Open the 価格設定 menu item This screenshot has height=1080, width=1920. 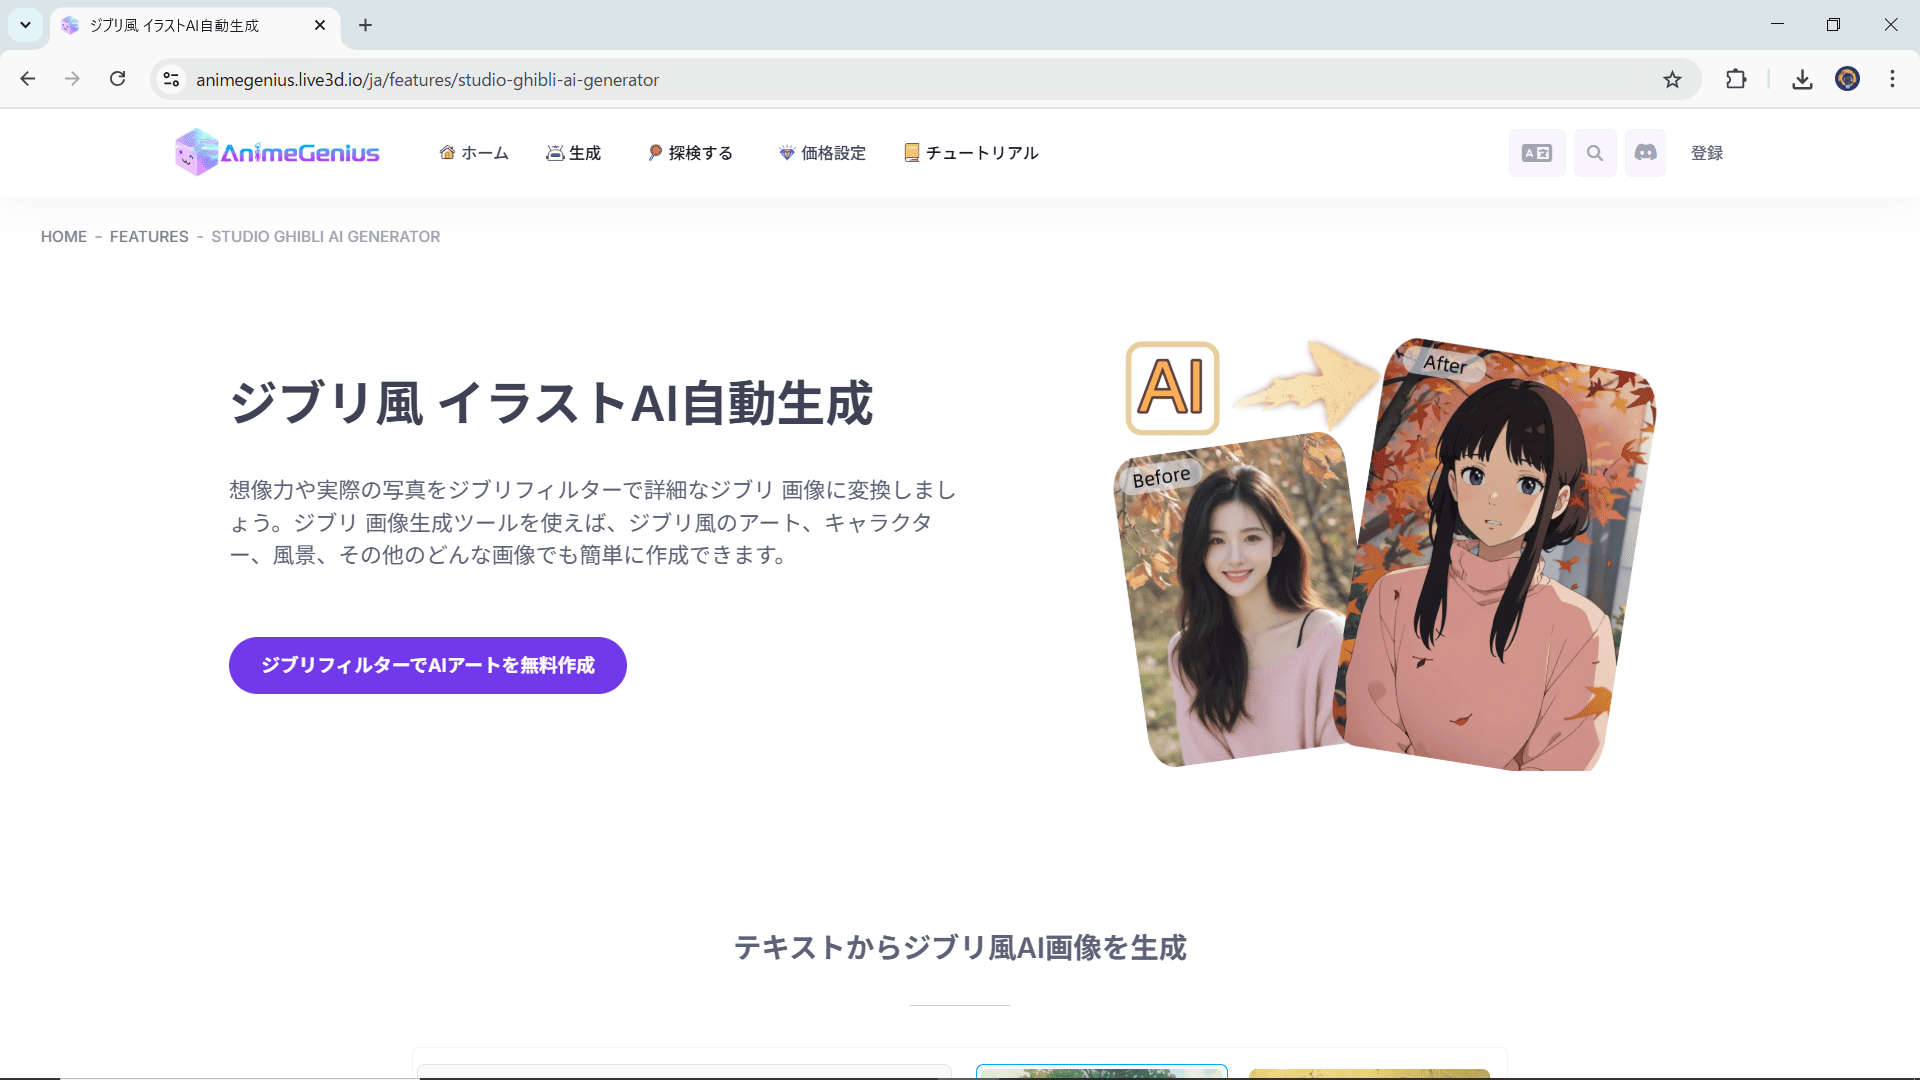pos(823,153)
